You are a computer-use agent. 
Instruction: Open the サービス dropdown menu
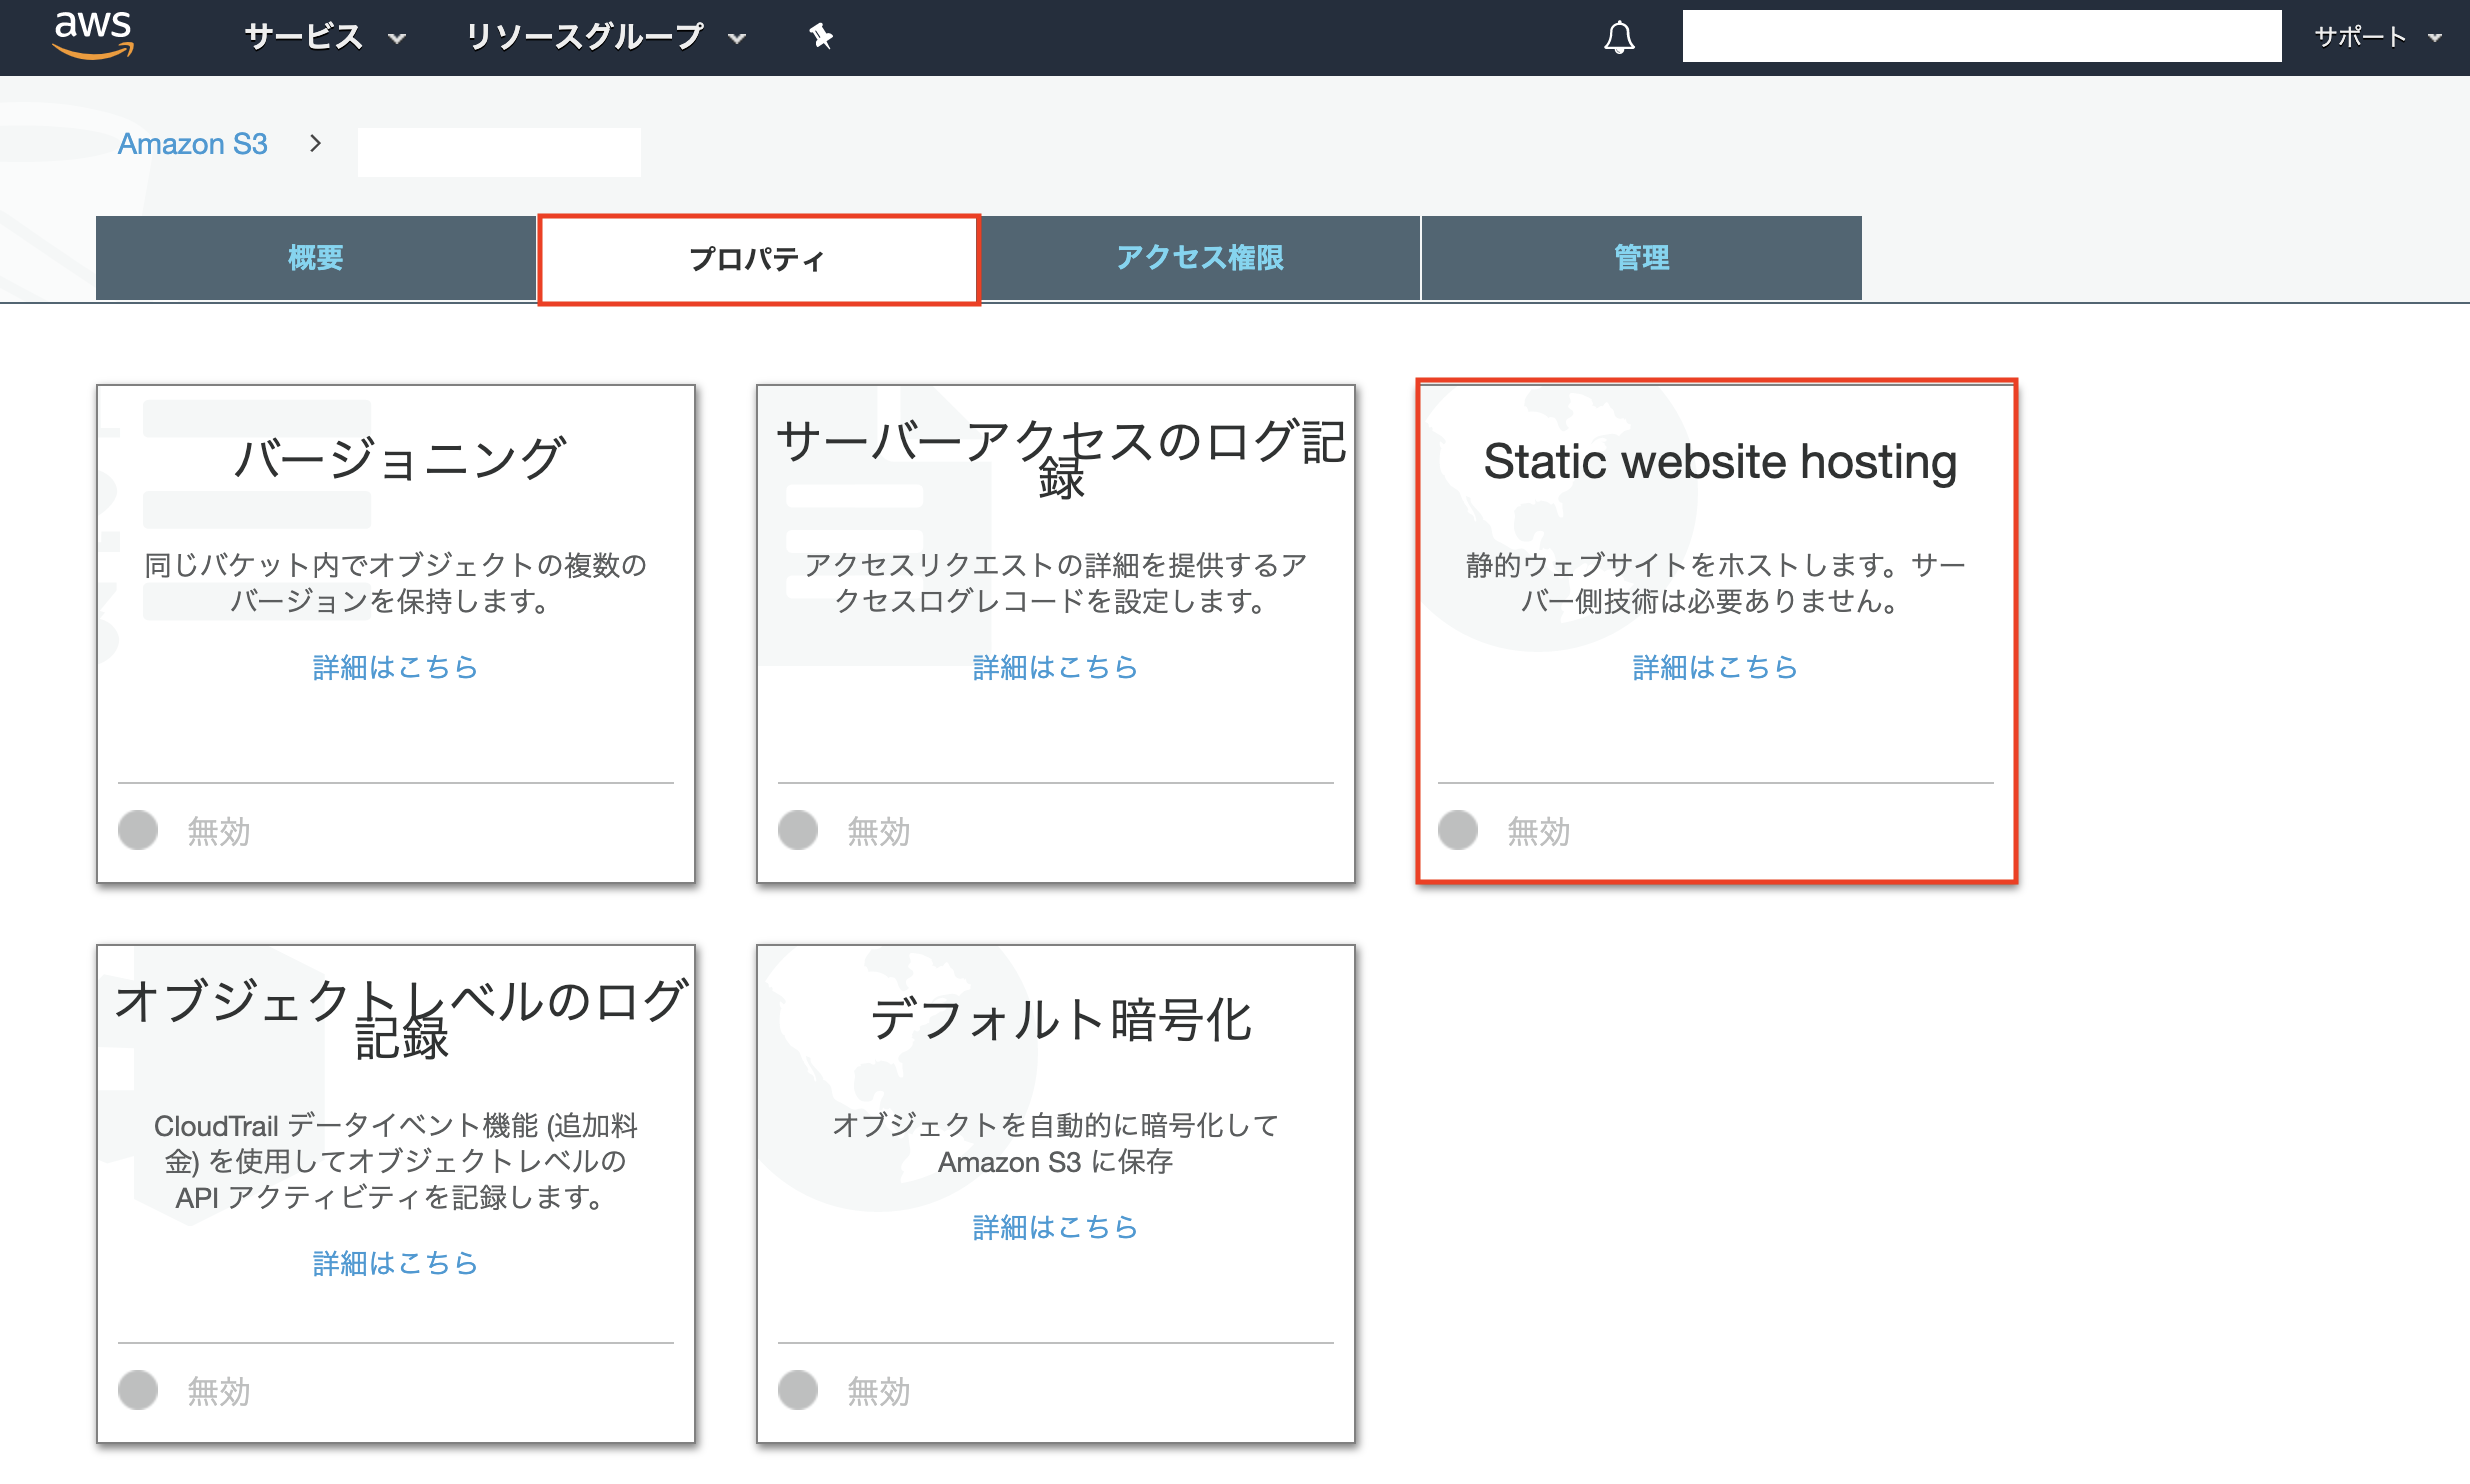(x=322, y=36)
